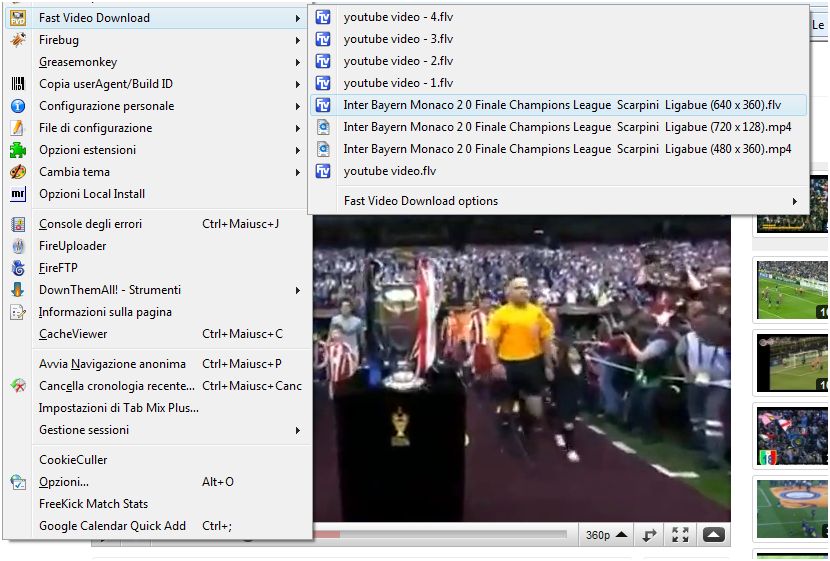
Task: Open Impostazioni di Tab Mix Plus
Action: (118, 408)
